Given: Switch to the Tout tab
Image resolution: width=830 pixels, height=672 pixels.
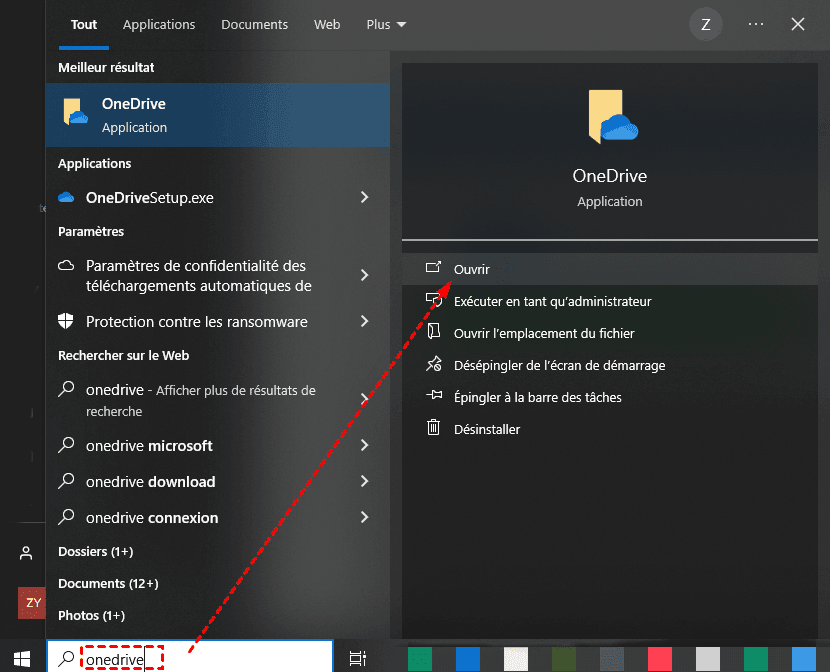Looking at the screenshot, I should [x=84, y=24].
